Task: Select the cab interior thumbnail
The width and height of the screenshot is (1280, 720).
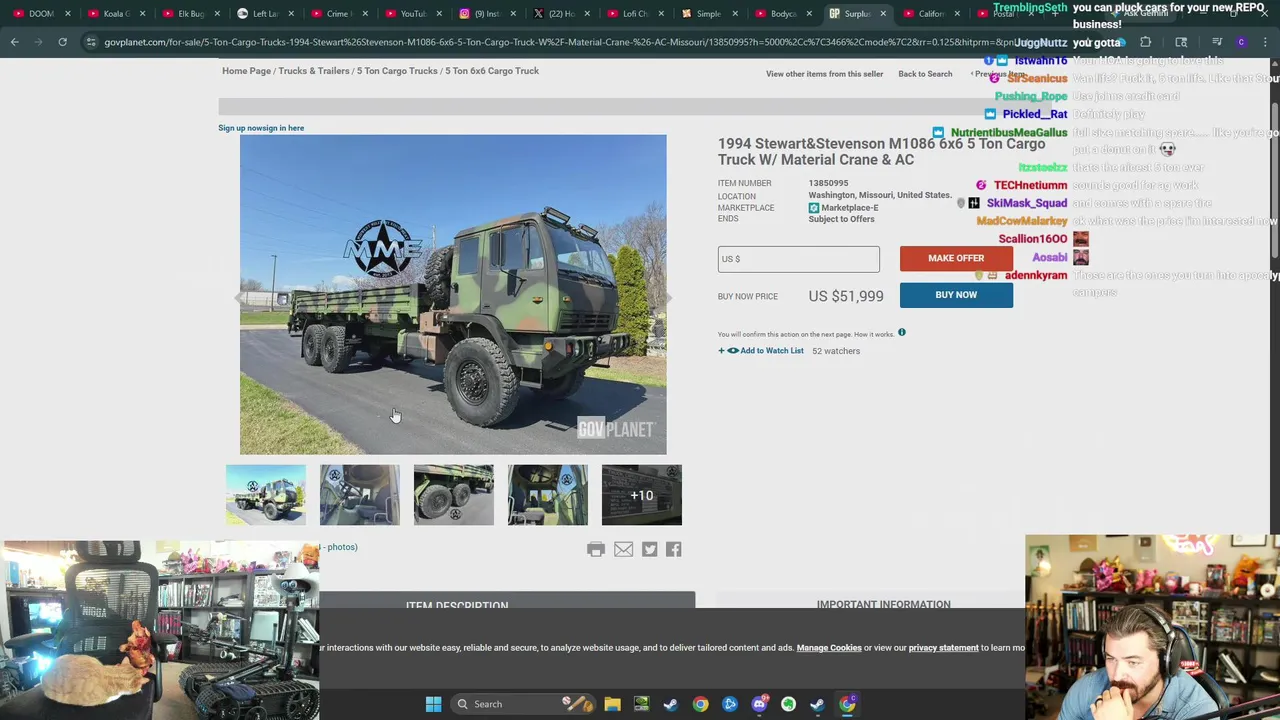Action: point(359,495)
